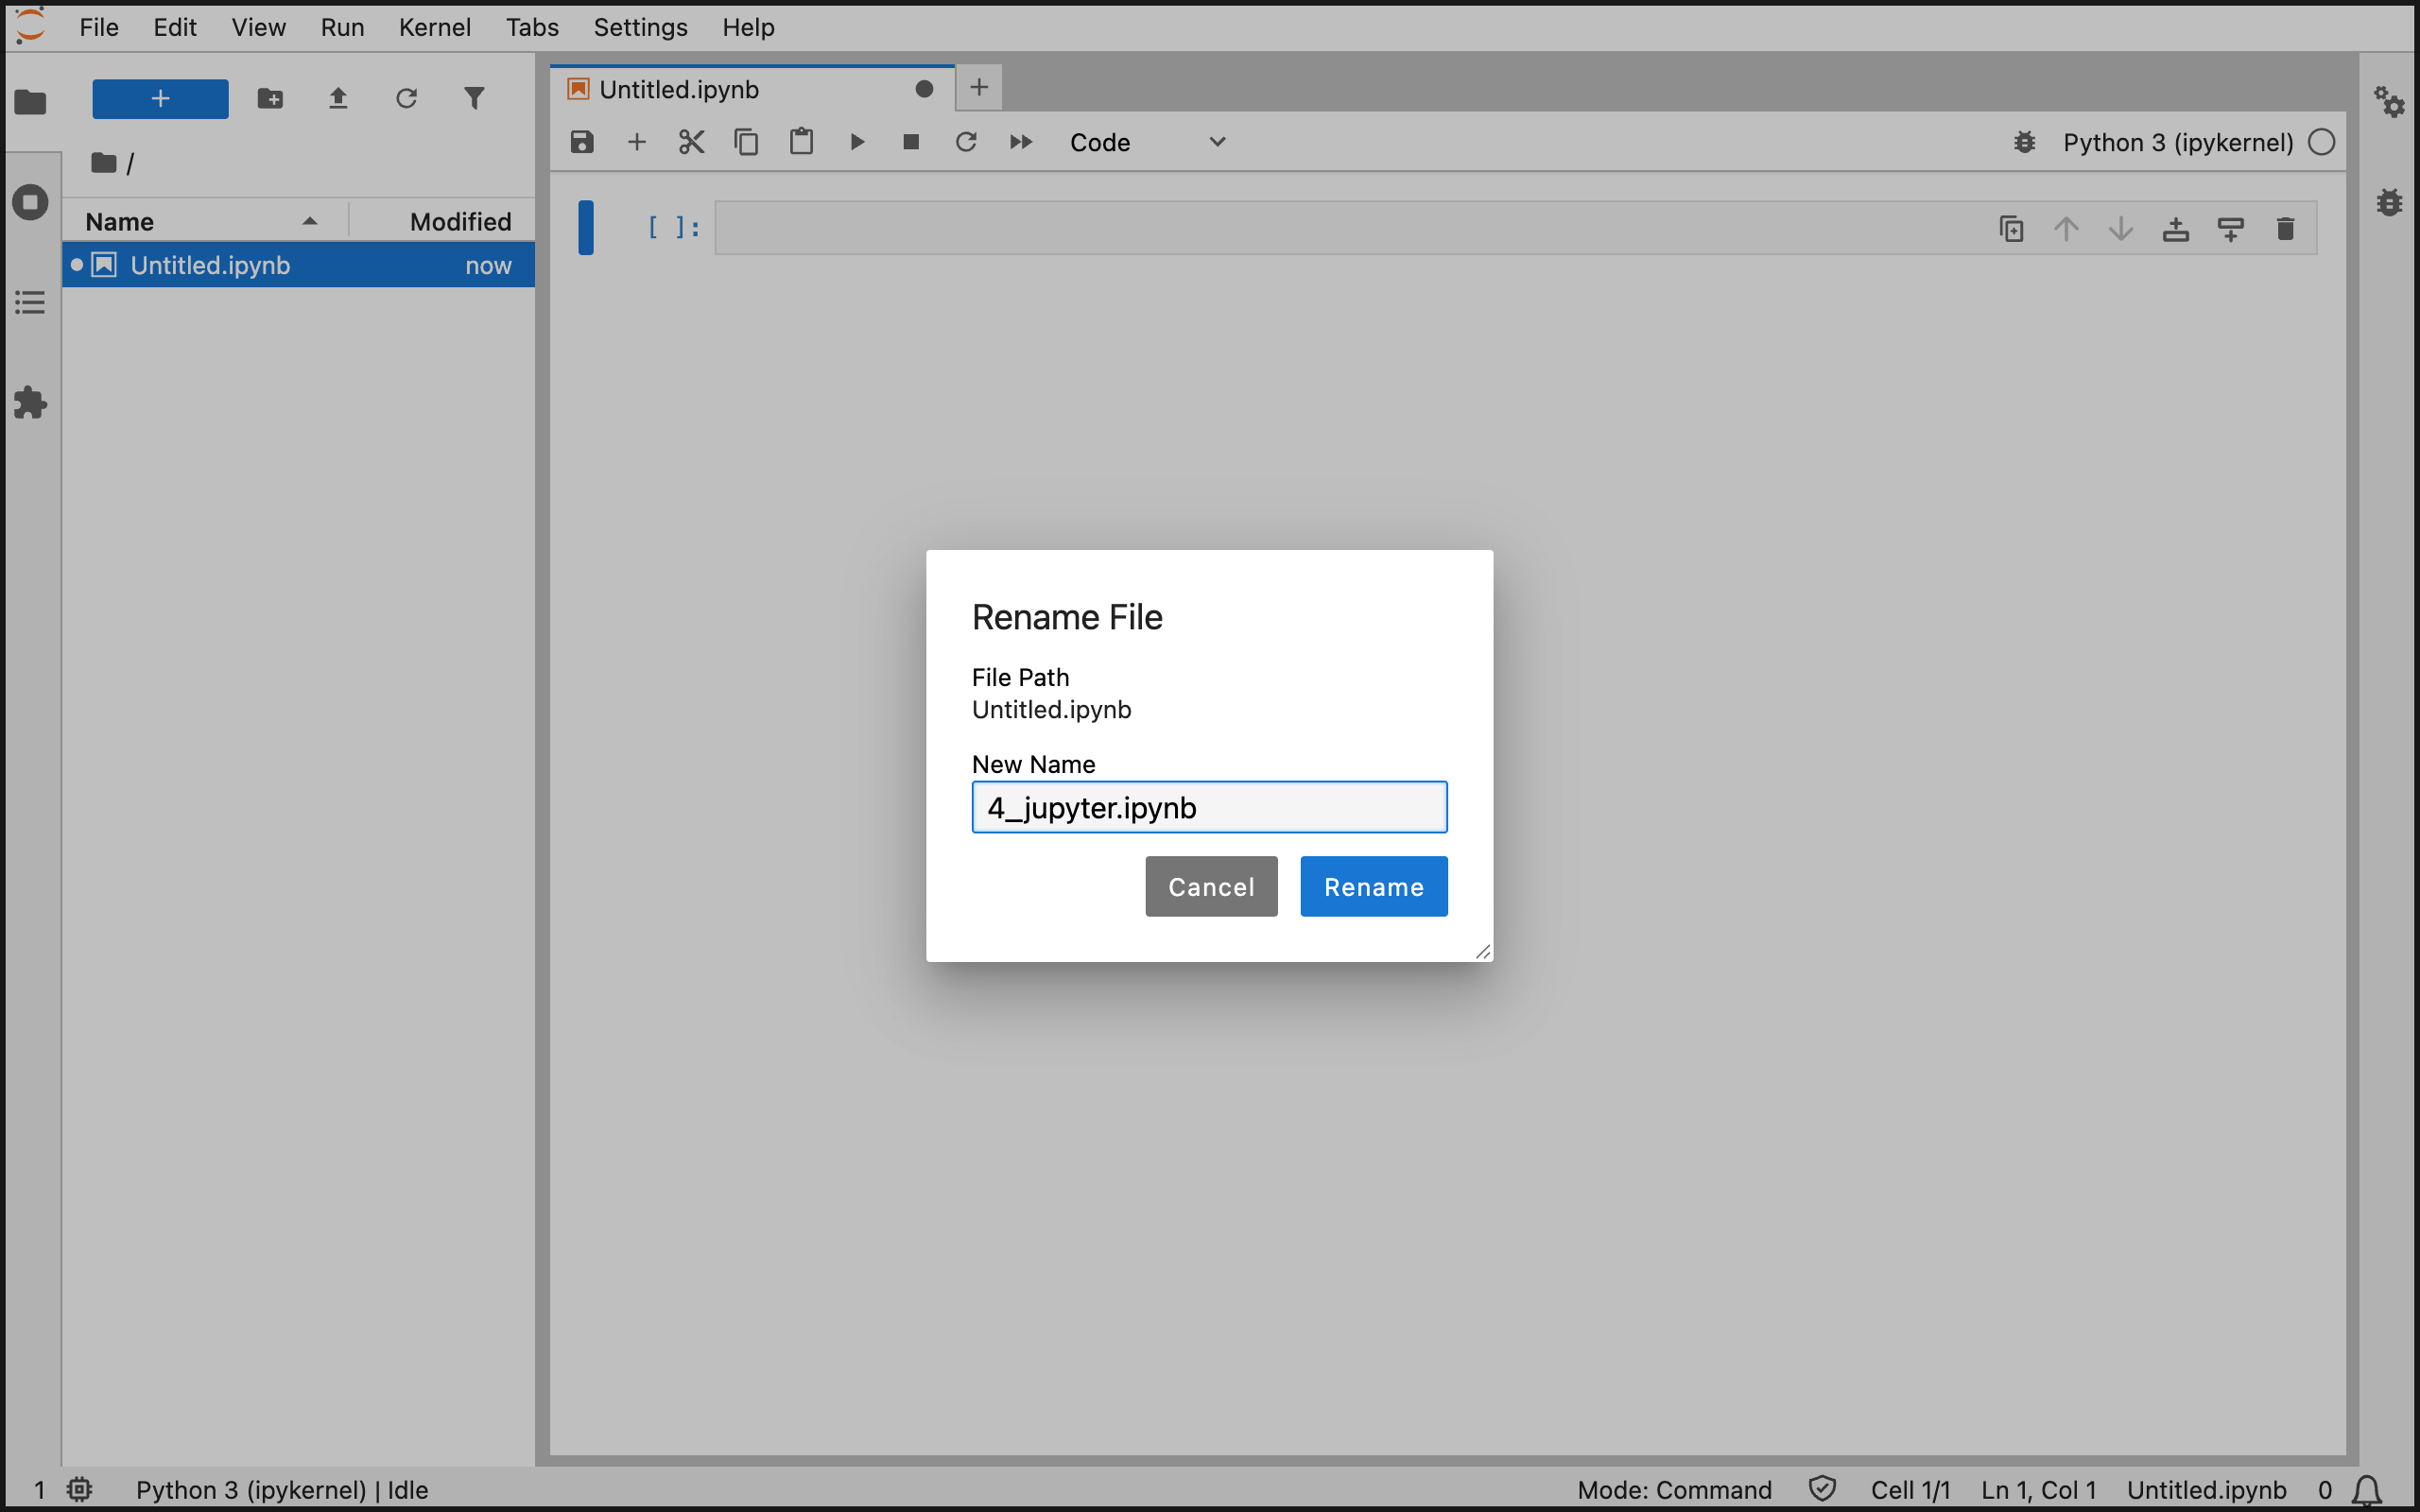This screenshot has width=2420, height=1512.
Task: Toggle the file filter funnel icon
Action: (x=474, y=98)
